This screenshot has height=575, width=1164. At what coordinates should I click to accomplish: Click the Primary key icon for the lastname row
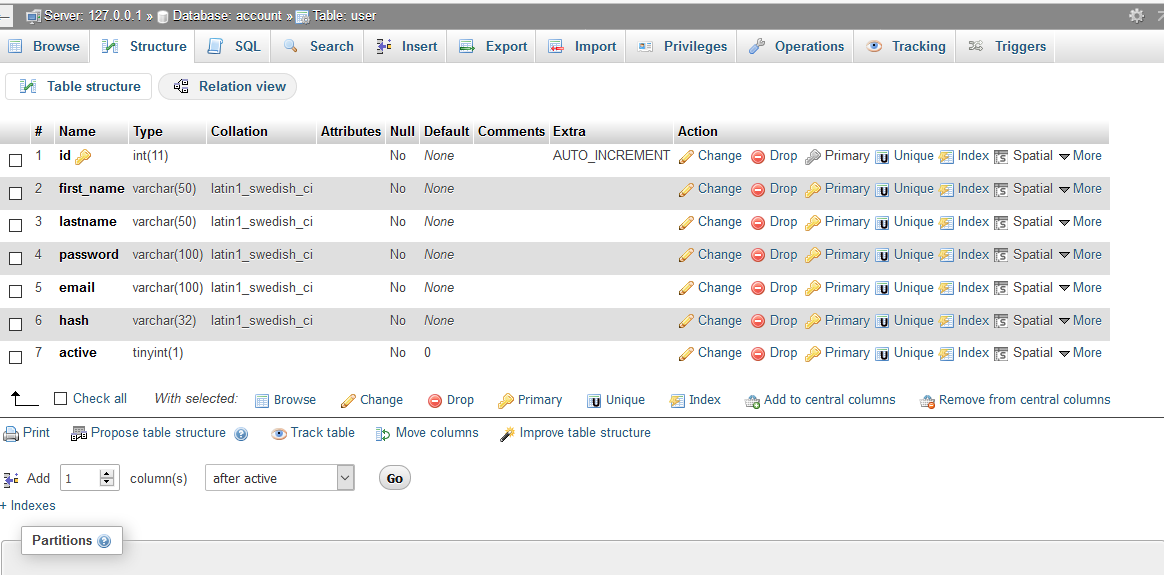click(813, 222)
